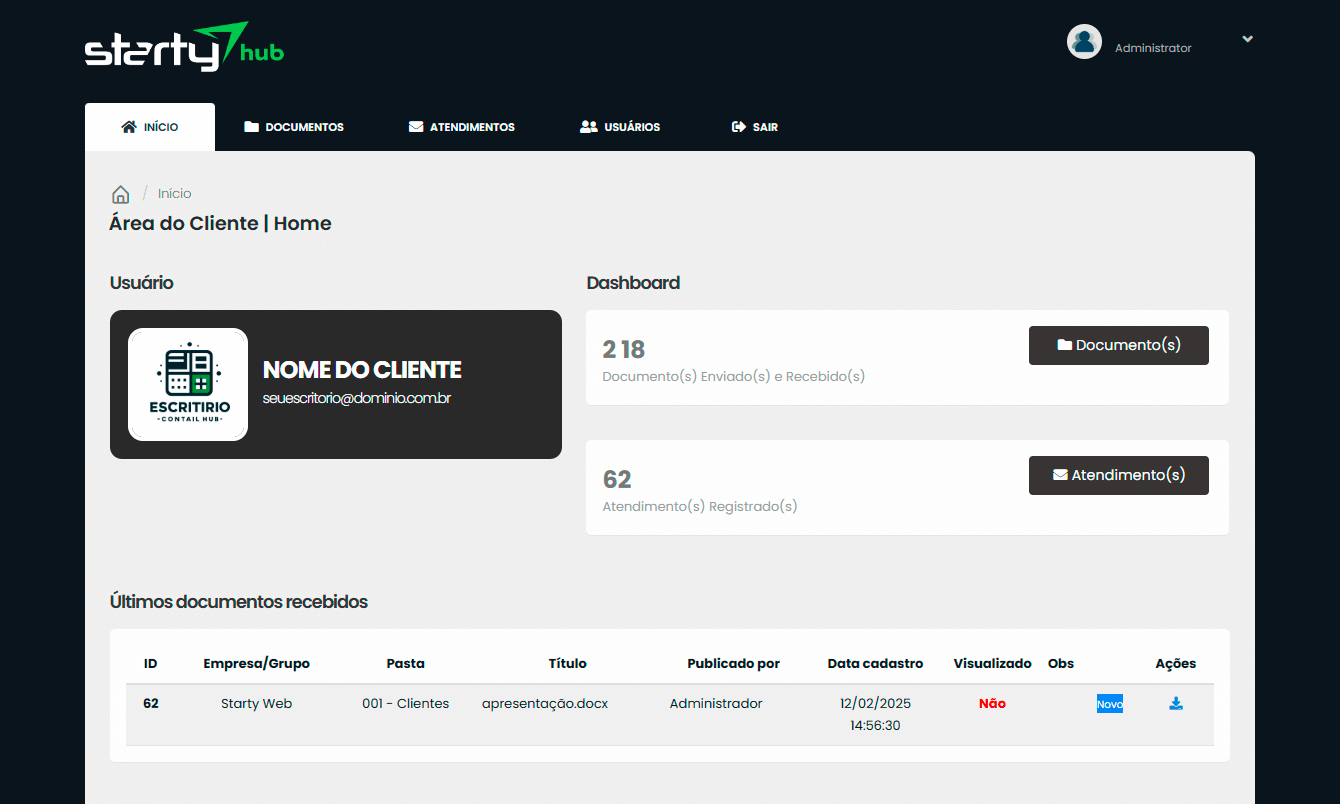
Task: Download apresentação.docx using the download icon
Action: point(1176,703)
